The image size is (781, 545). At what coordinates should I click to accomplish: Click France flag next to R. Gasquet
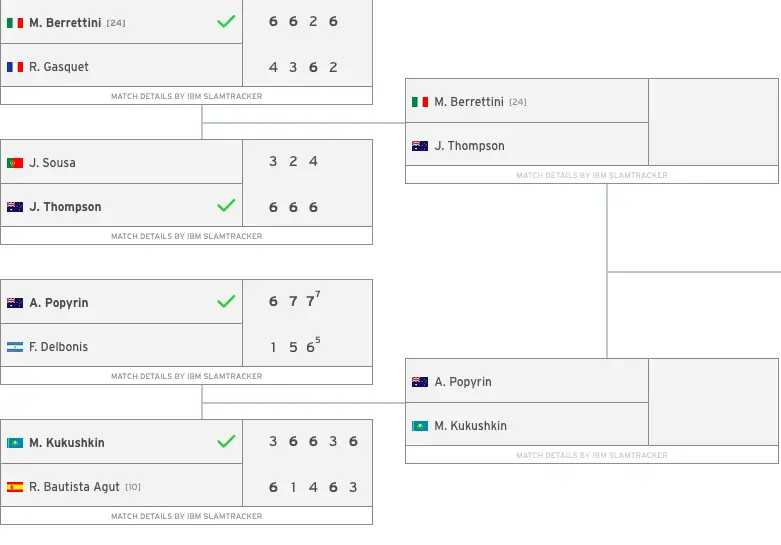click(15, 67)
